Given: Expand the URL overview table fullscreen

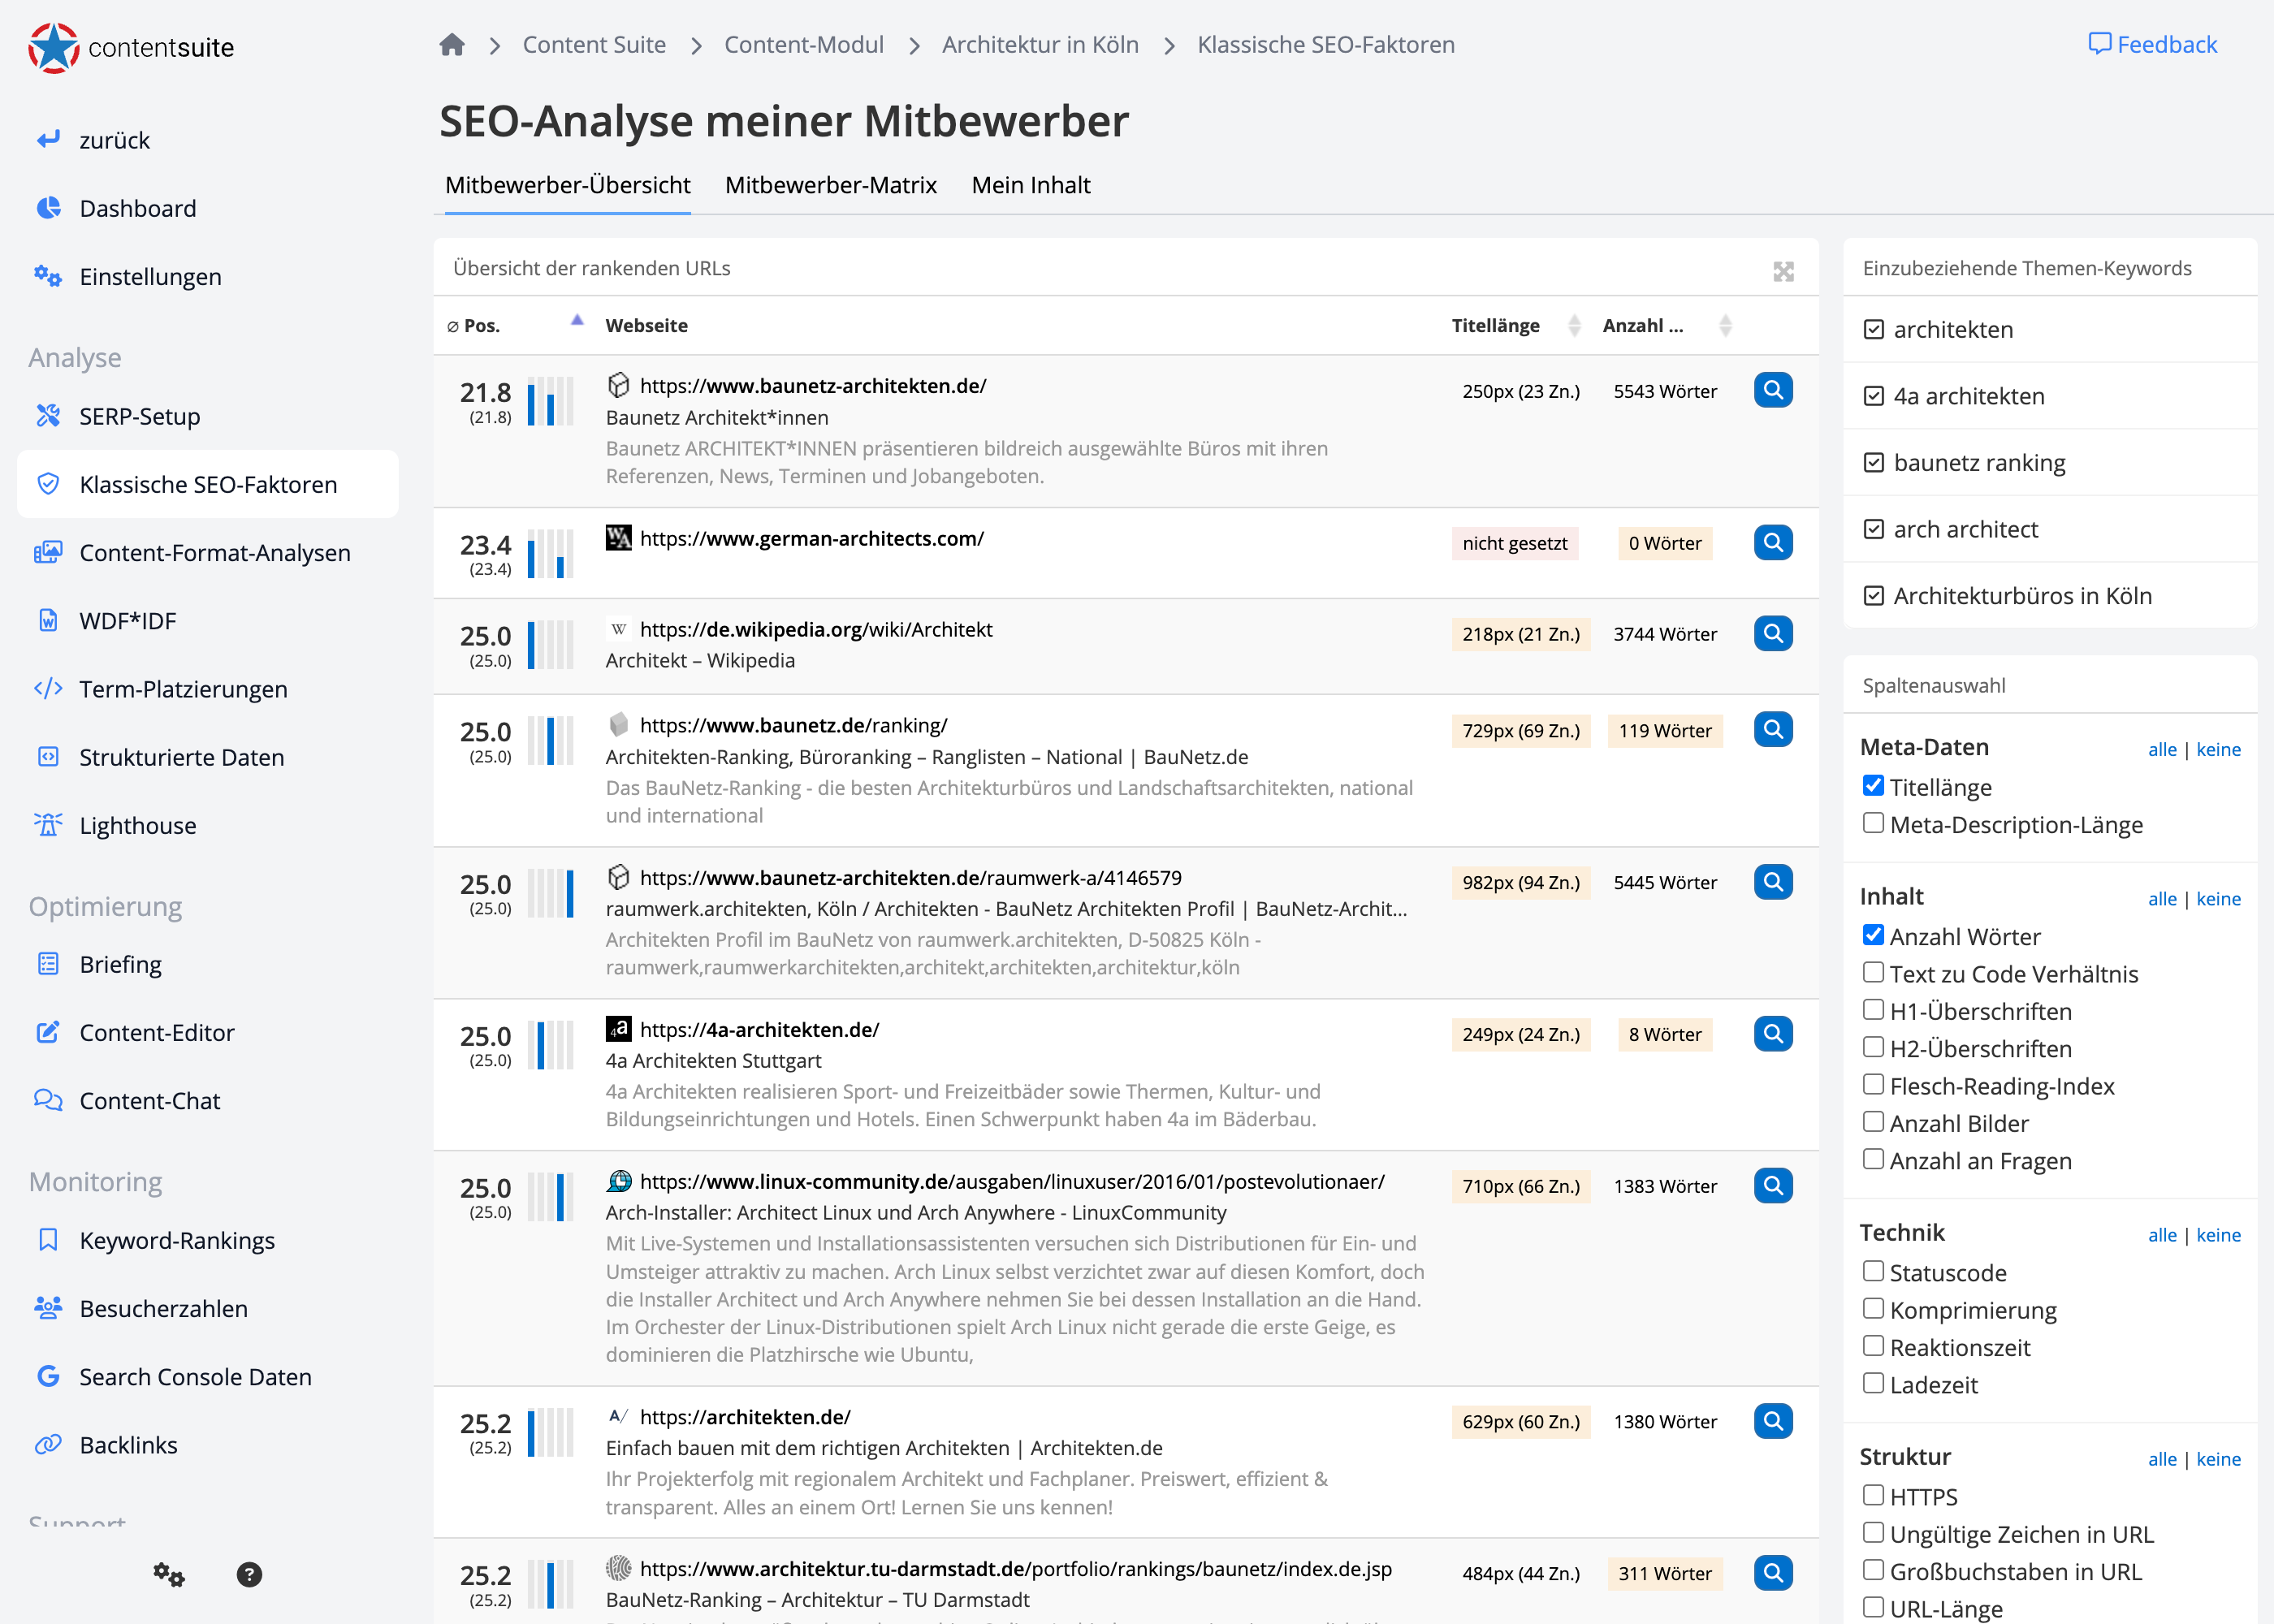Looking at the screenshot, I should click(1783, 271).
